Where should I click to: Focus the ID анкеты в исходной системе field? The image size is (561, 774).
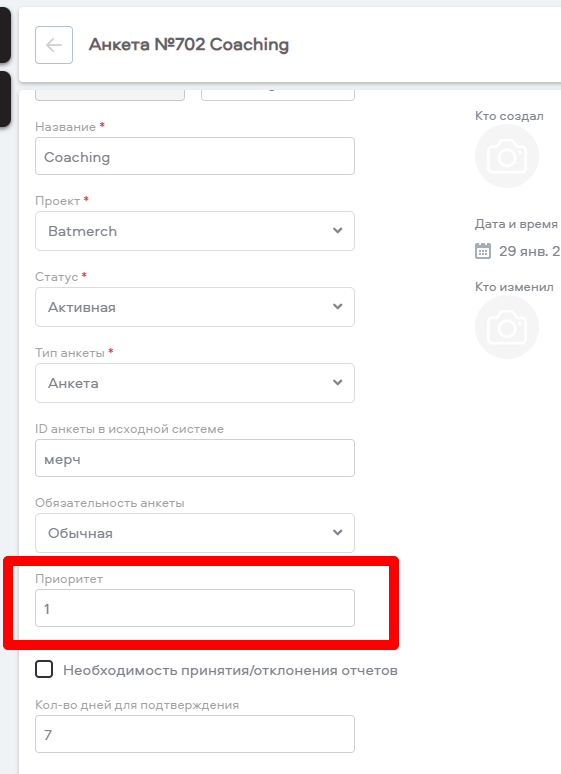coord(195,458)
